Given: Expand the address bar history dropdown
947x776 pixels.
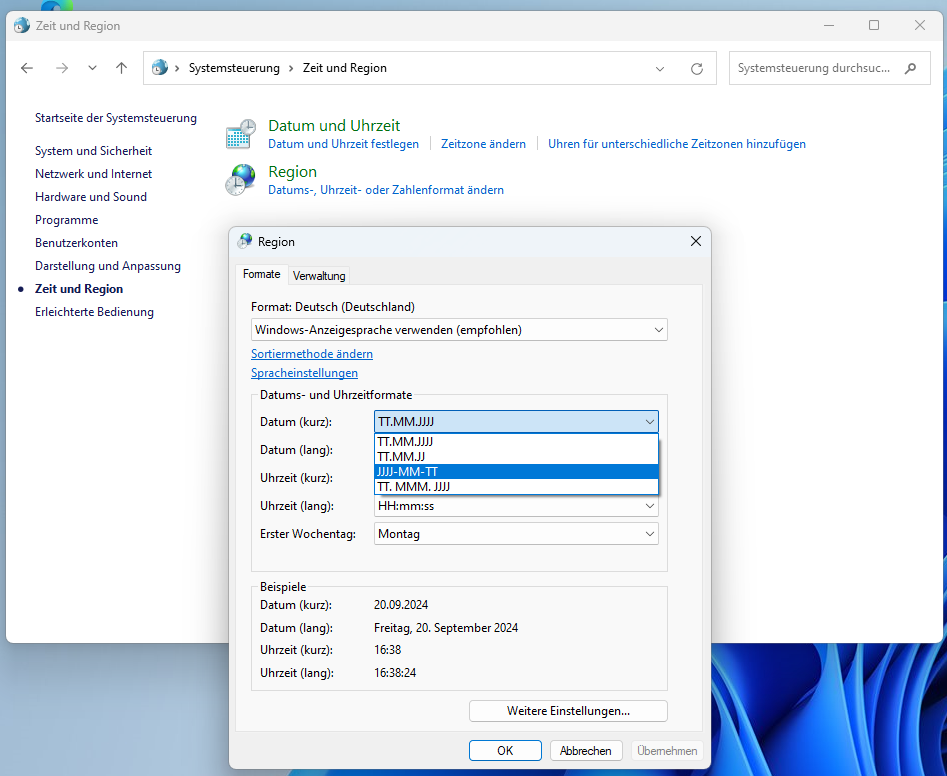Looking at the screenshot, I should [x=660, y=69].
